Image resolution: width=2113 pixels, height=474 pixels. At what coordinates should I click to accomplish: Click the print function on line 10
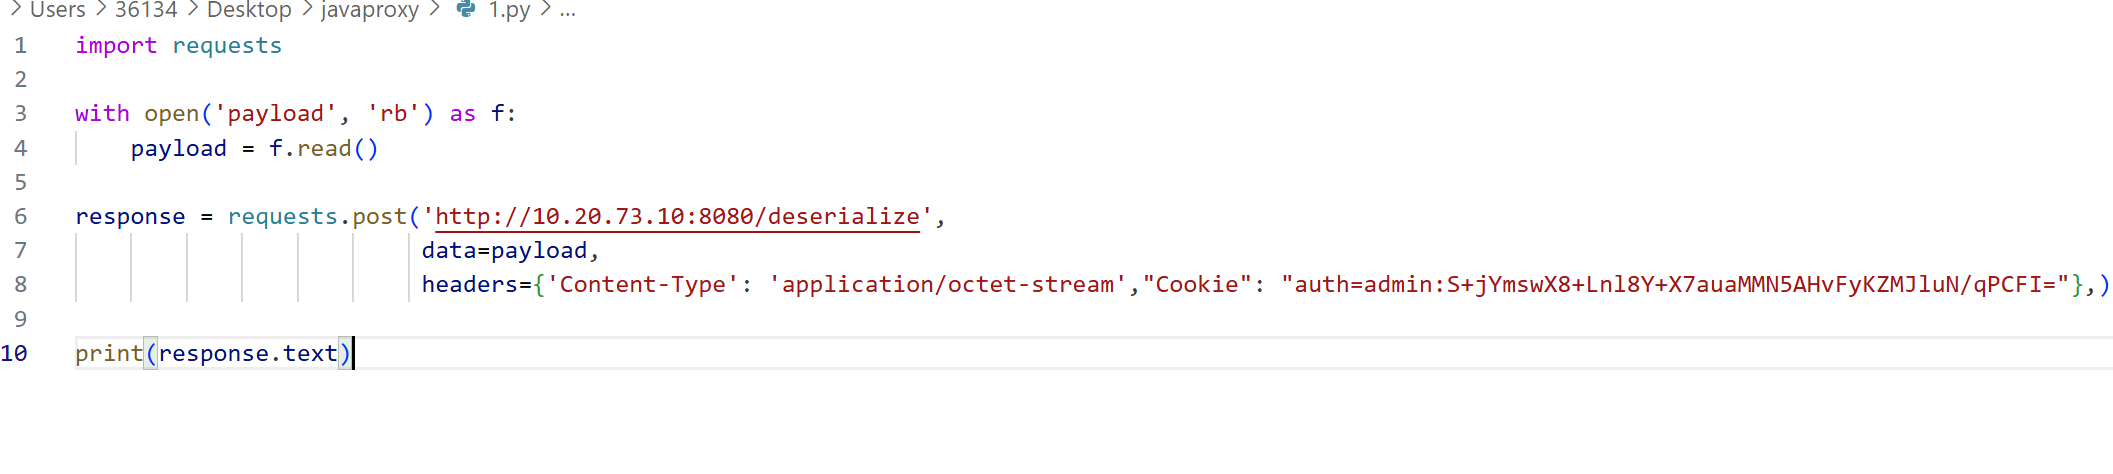(x=109, y=354)
